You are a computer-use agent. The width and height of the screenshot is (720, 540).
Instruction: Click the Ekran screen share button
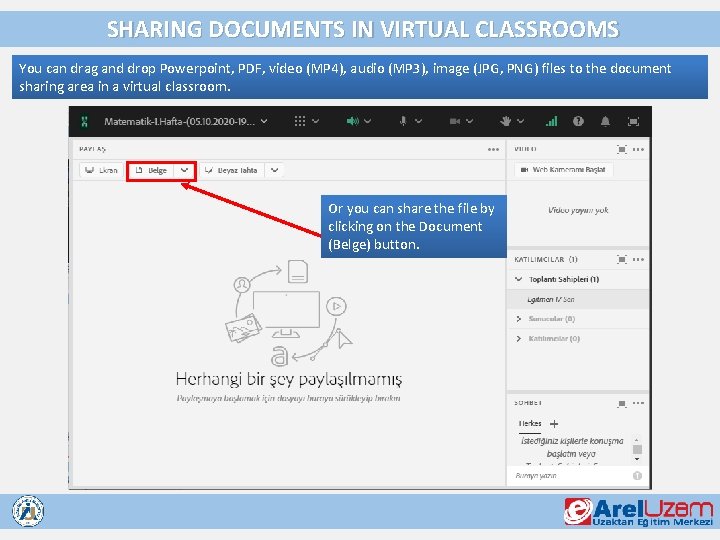(101, 170)
